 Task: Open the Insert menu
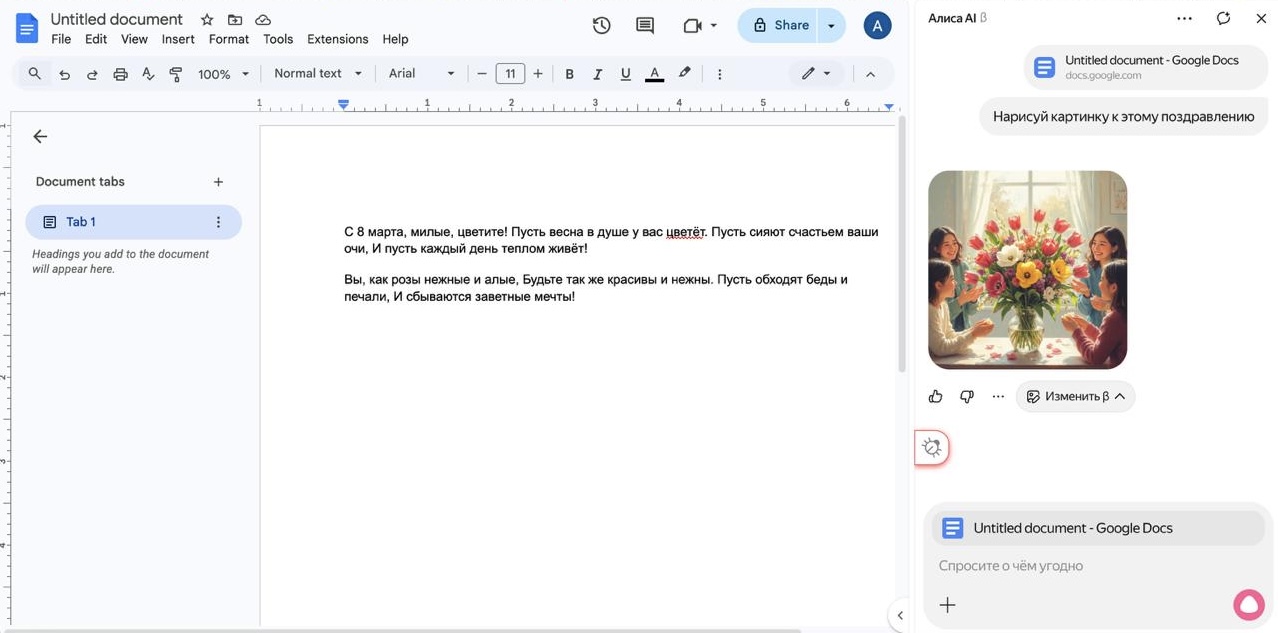pos(178,39)
